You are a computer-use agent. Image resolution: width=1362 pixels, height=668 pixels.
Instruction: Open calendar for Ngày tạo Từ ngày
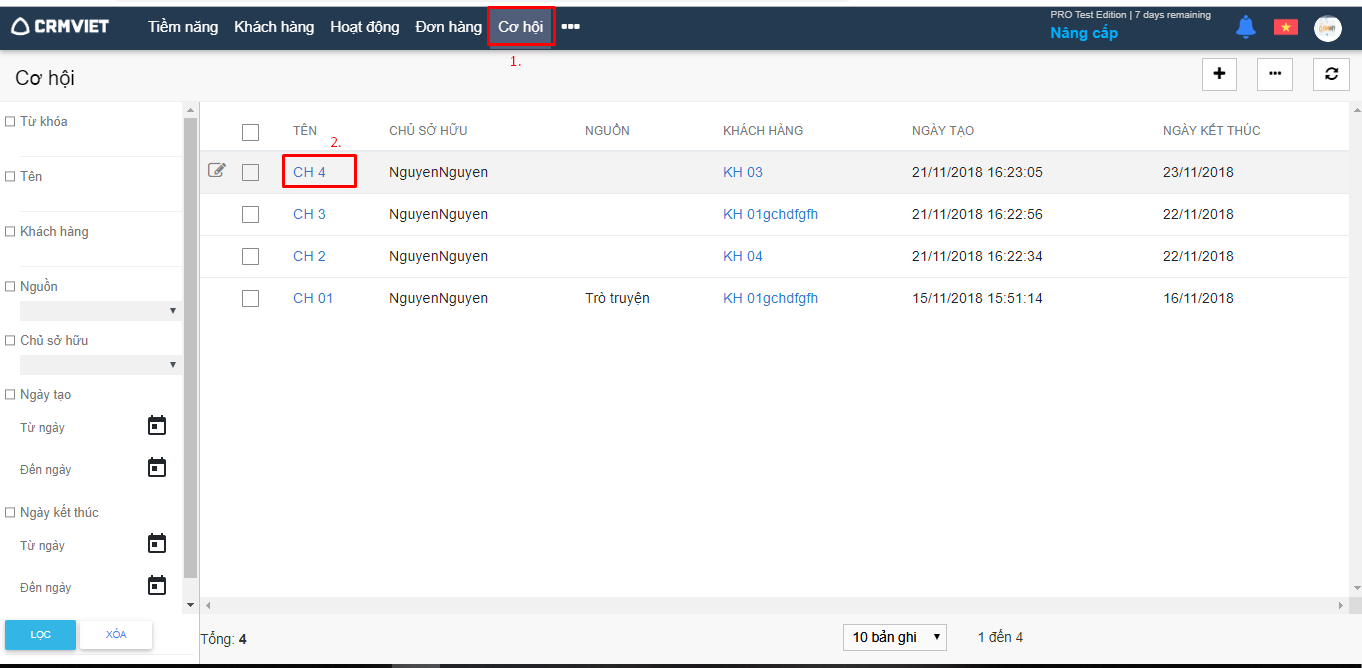pos(157,426)
